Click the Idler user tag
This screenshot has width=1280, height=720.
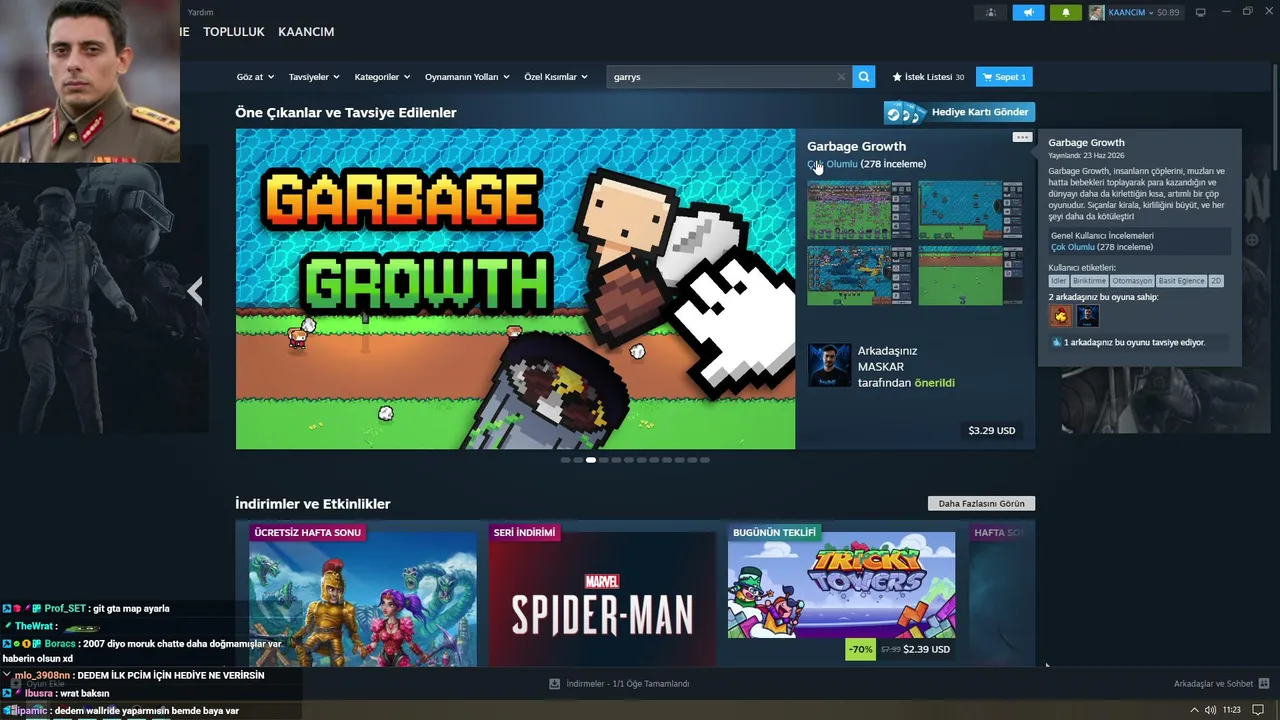[1059, 281]
